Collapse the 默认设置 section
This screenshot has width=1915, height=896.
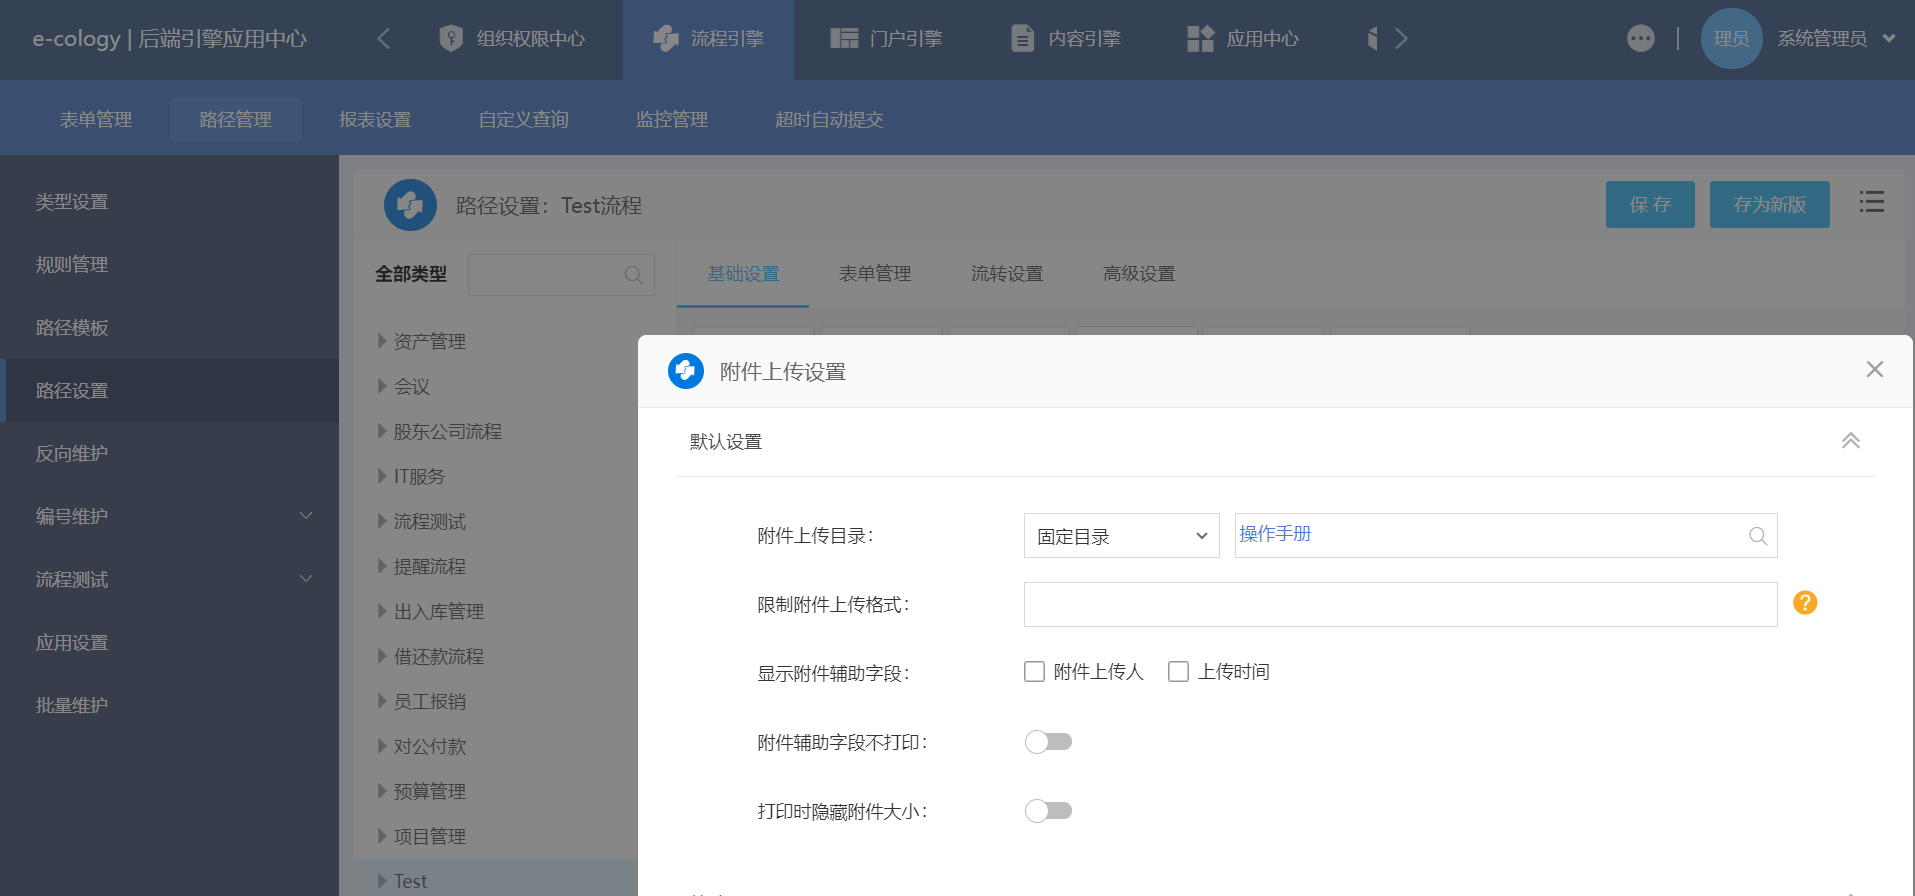coord(1851,441)
